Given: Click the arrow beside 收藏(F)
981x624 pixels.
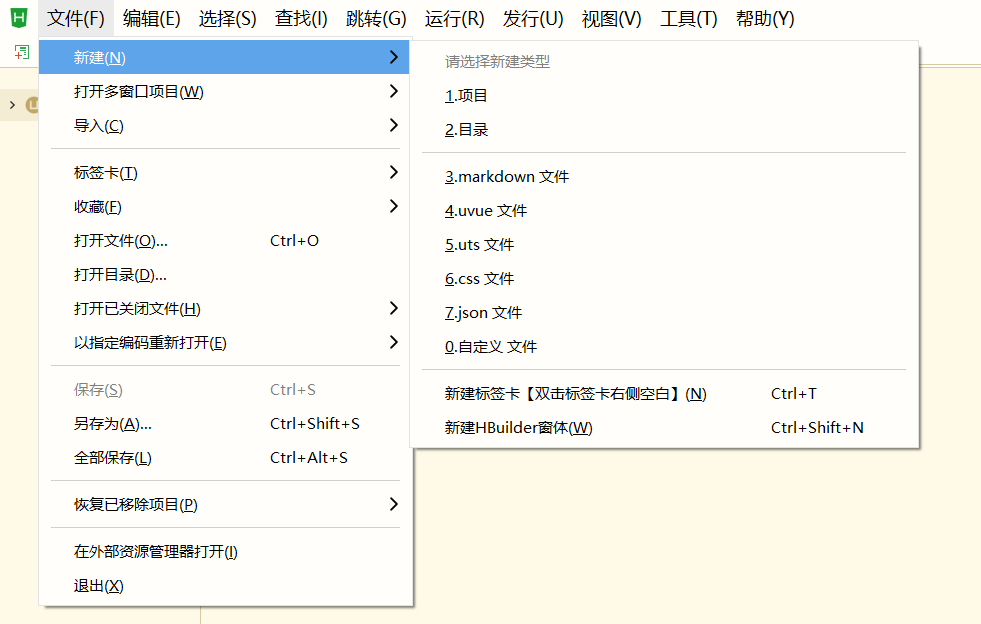Looking at the screenshot, I should pos(394,206).
